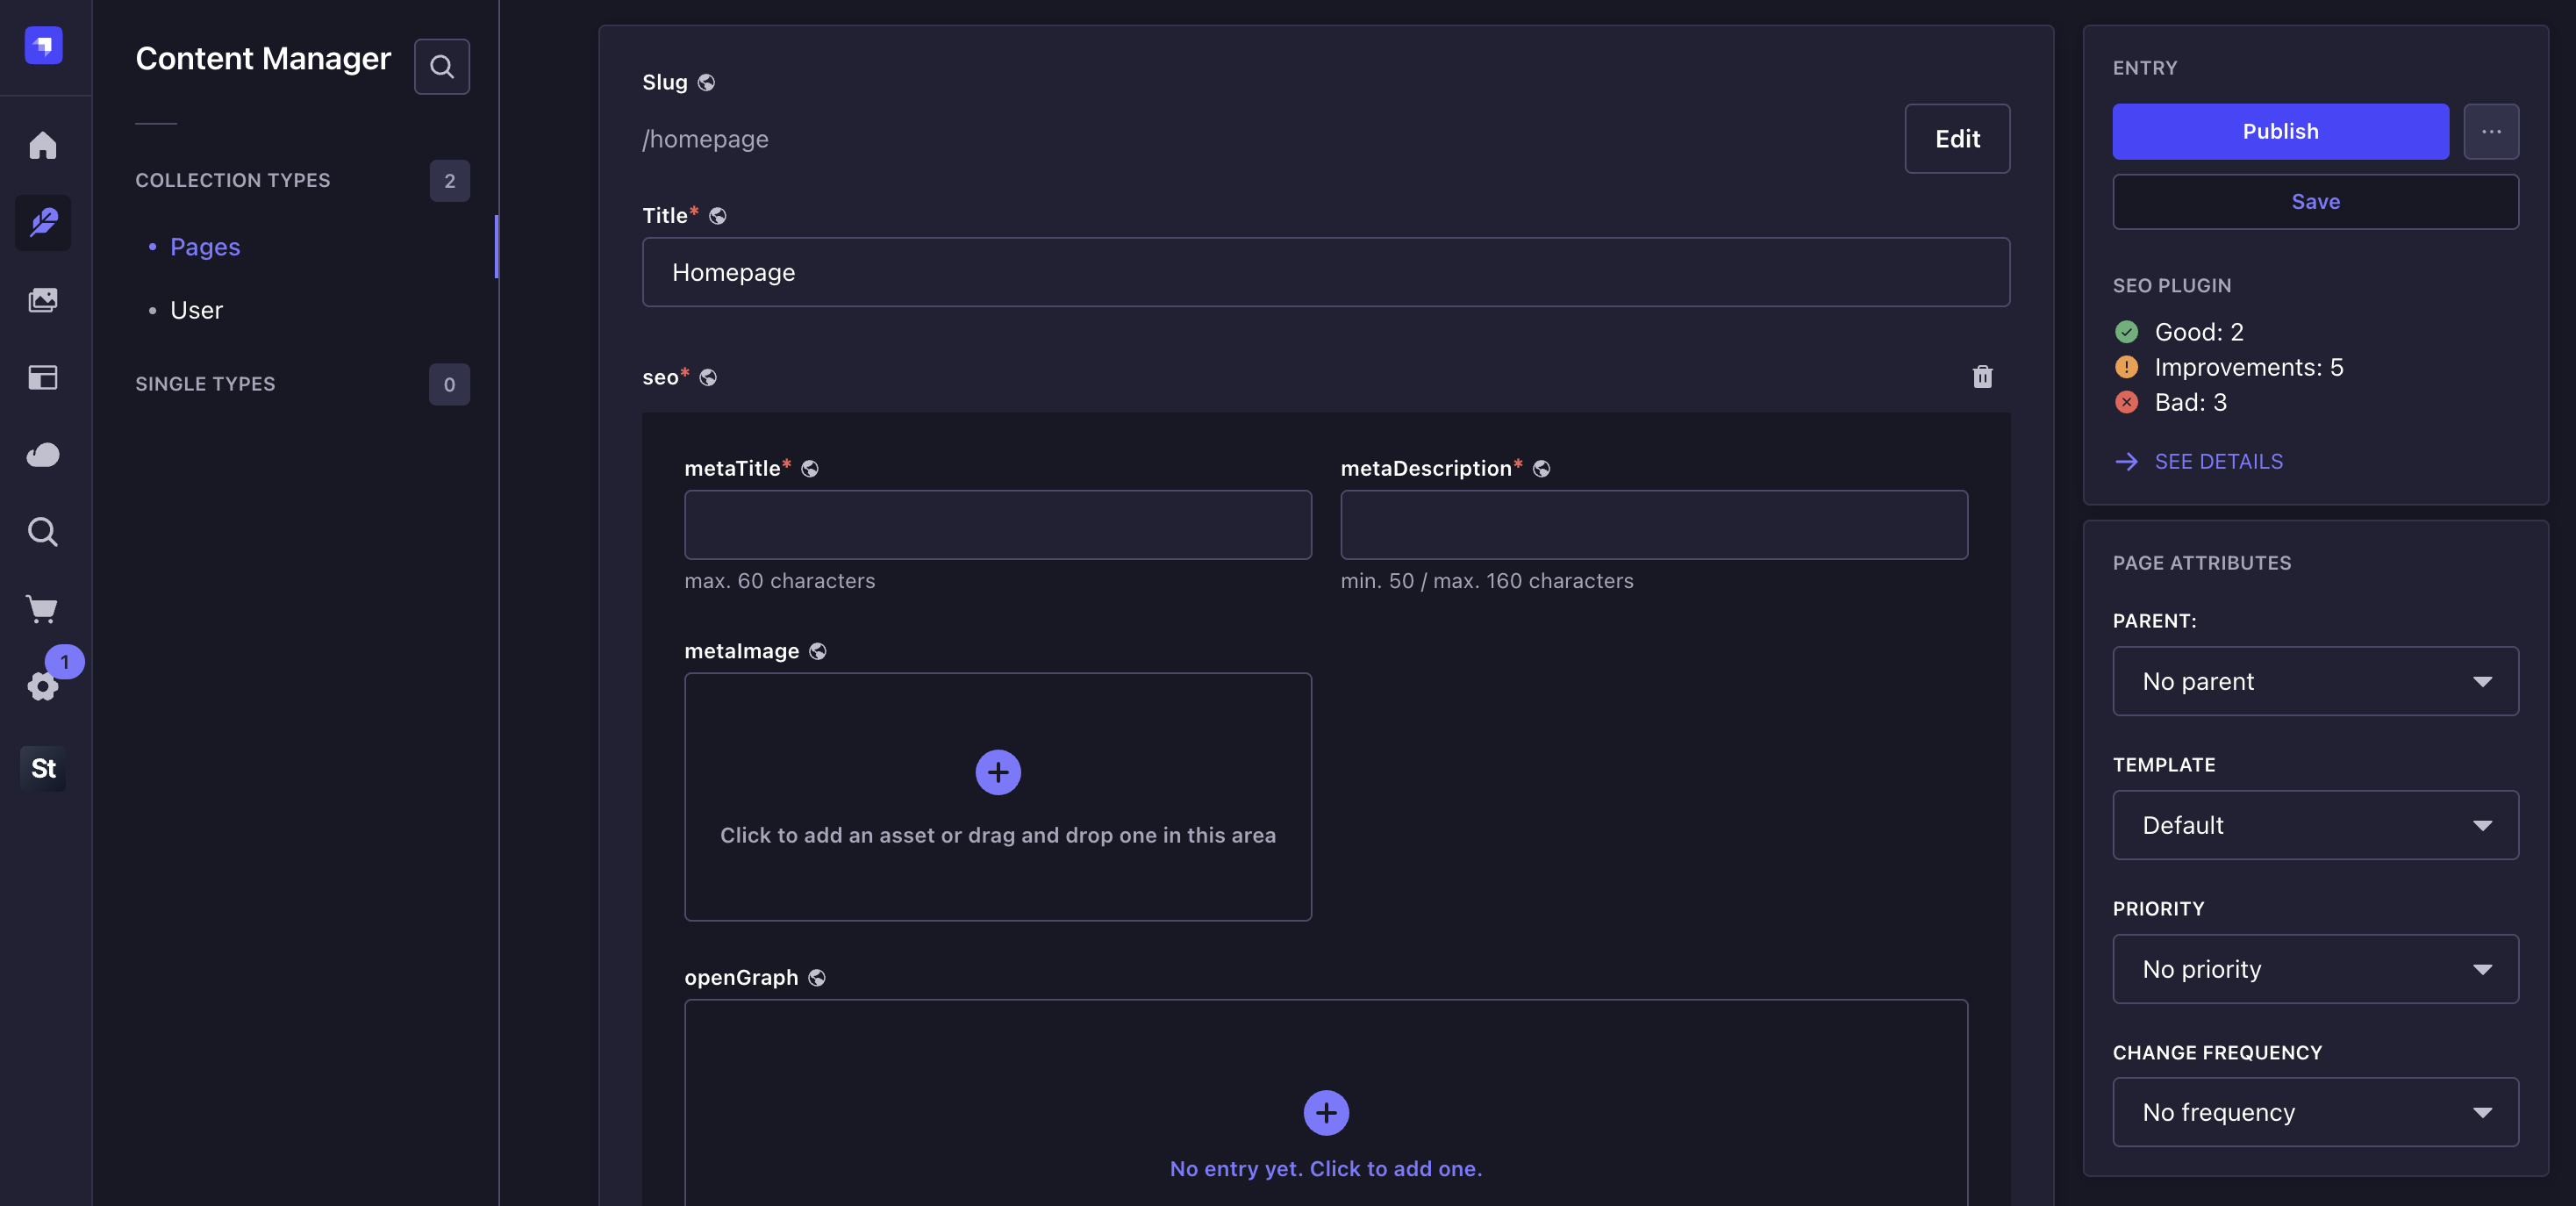Delete the seo component with trash icon
Image resolution: width=2576 pixels, height=1206 pixels.
[x=1982, y=377]
